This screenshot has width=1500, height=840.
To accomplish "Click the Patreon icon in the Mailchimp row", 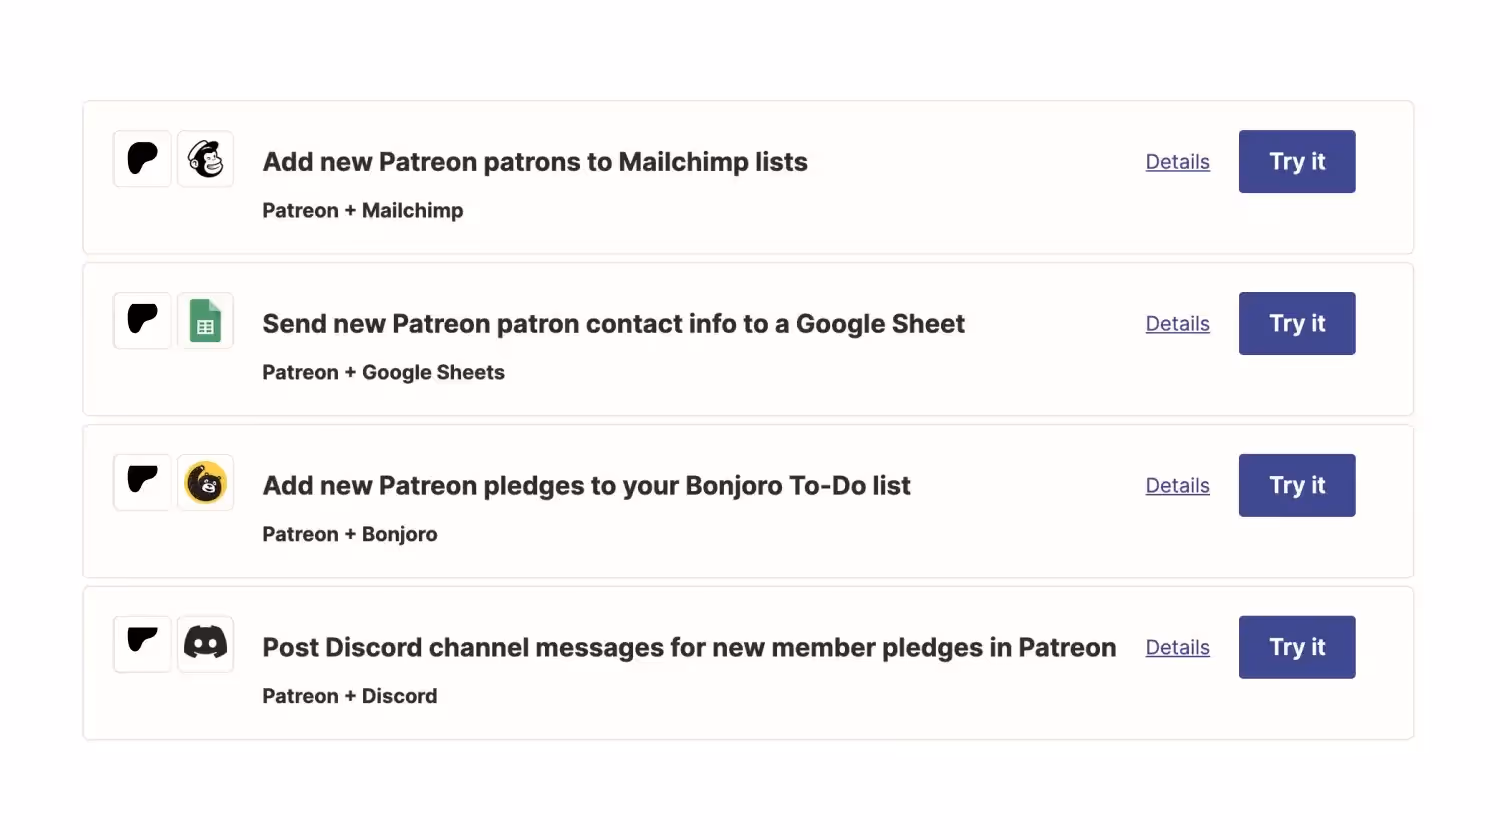I will [x=141, y=158].
